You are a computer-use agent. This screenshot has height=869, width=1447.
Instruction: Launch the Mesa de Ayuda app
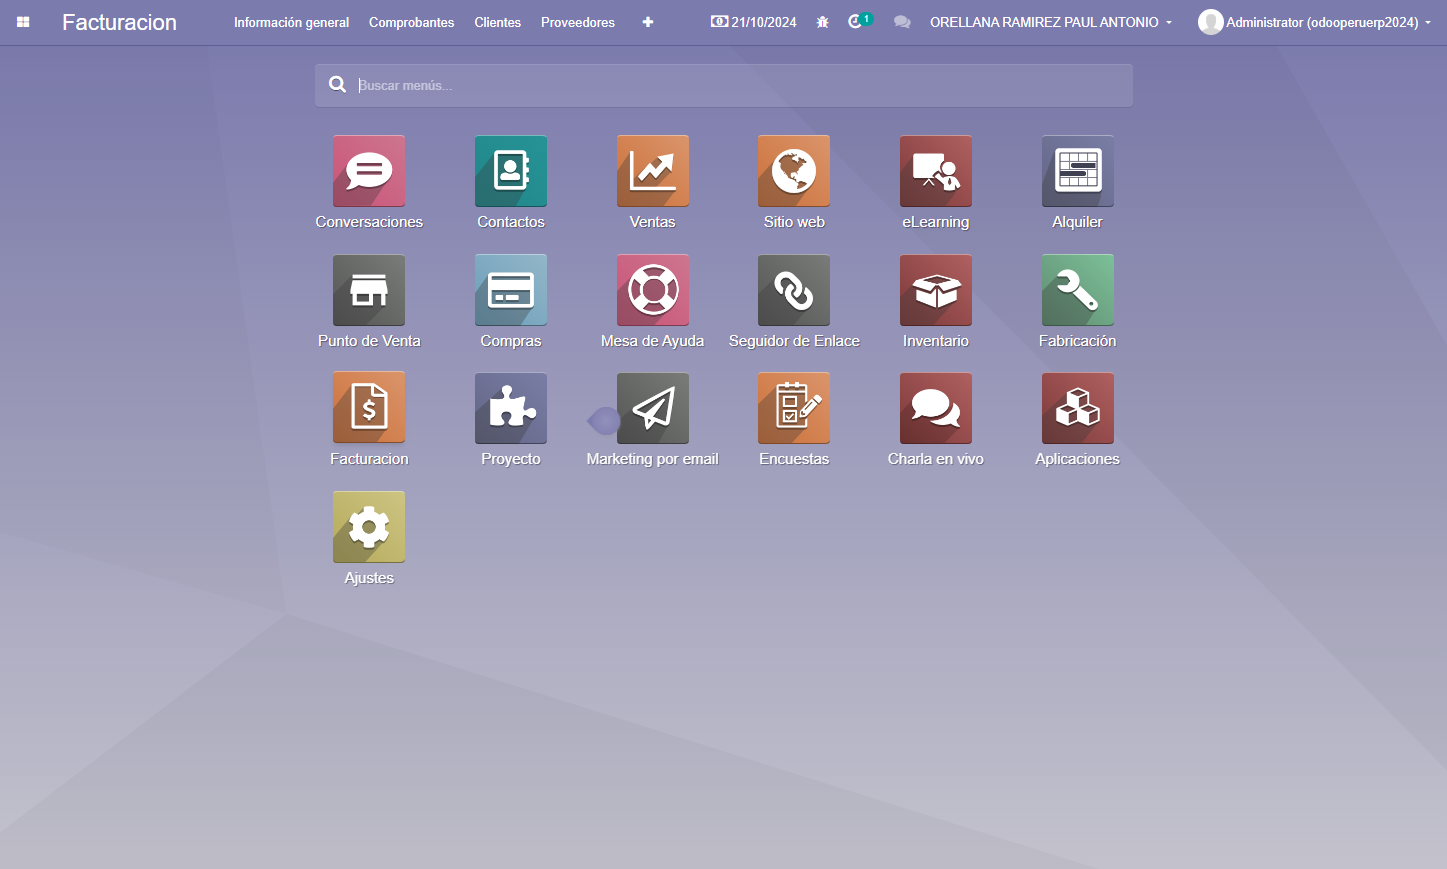pyautogui.click(x=653, y=290)
